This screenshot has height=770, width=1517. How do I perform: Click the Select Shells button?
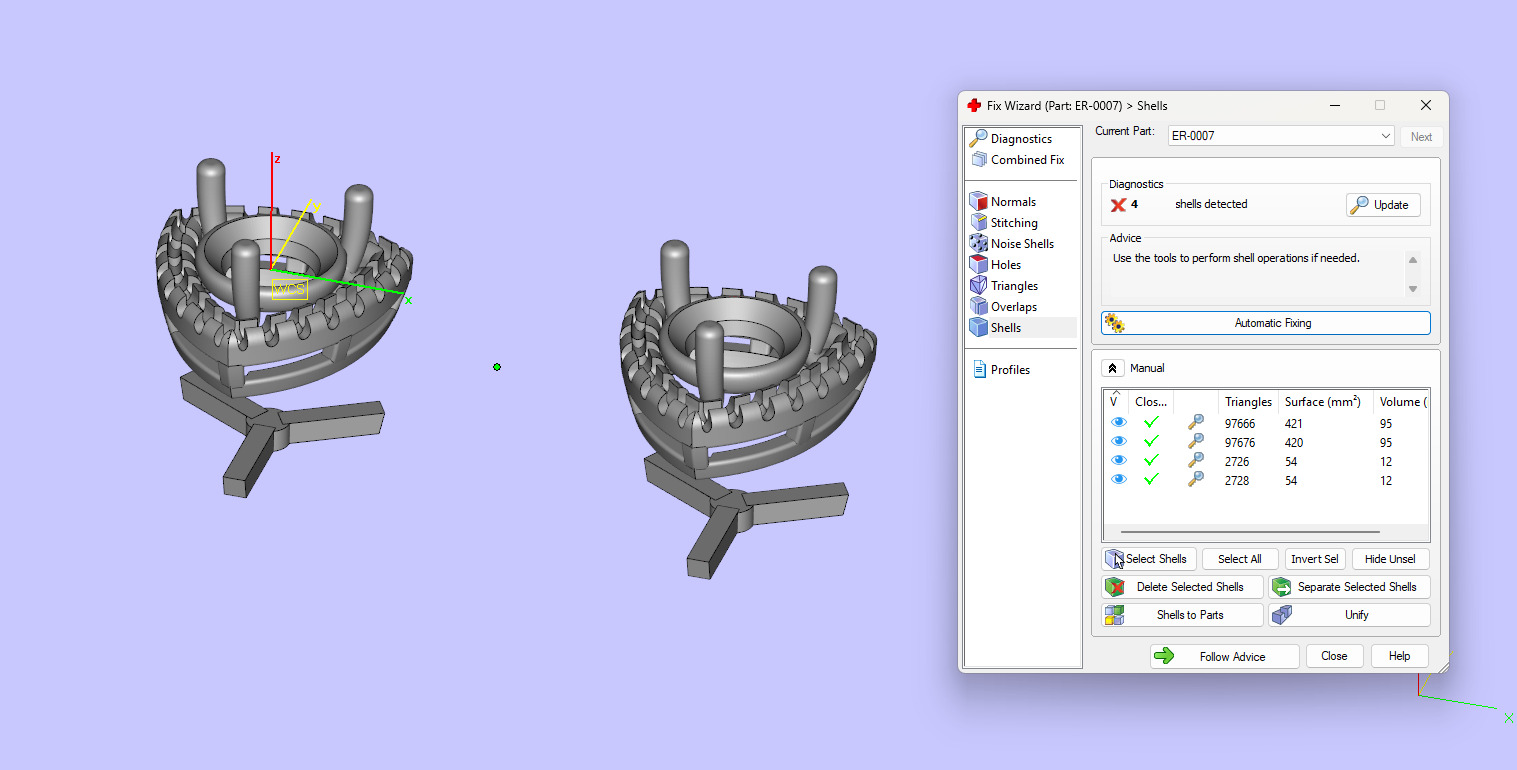coord(1149,559)
